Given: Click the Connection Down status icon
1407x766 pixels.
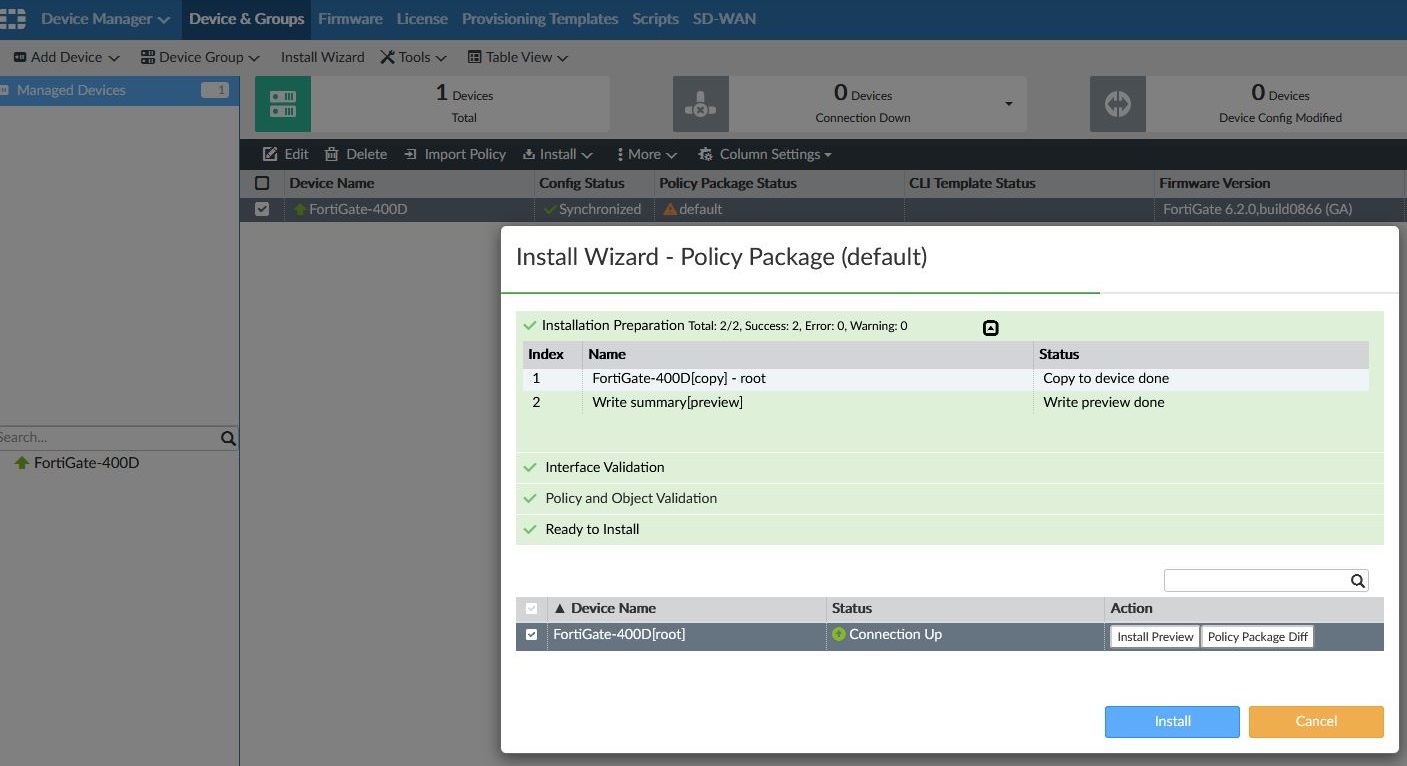Looking at the screenshot, I should pos(700,104).
